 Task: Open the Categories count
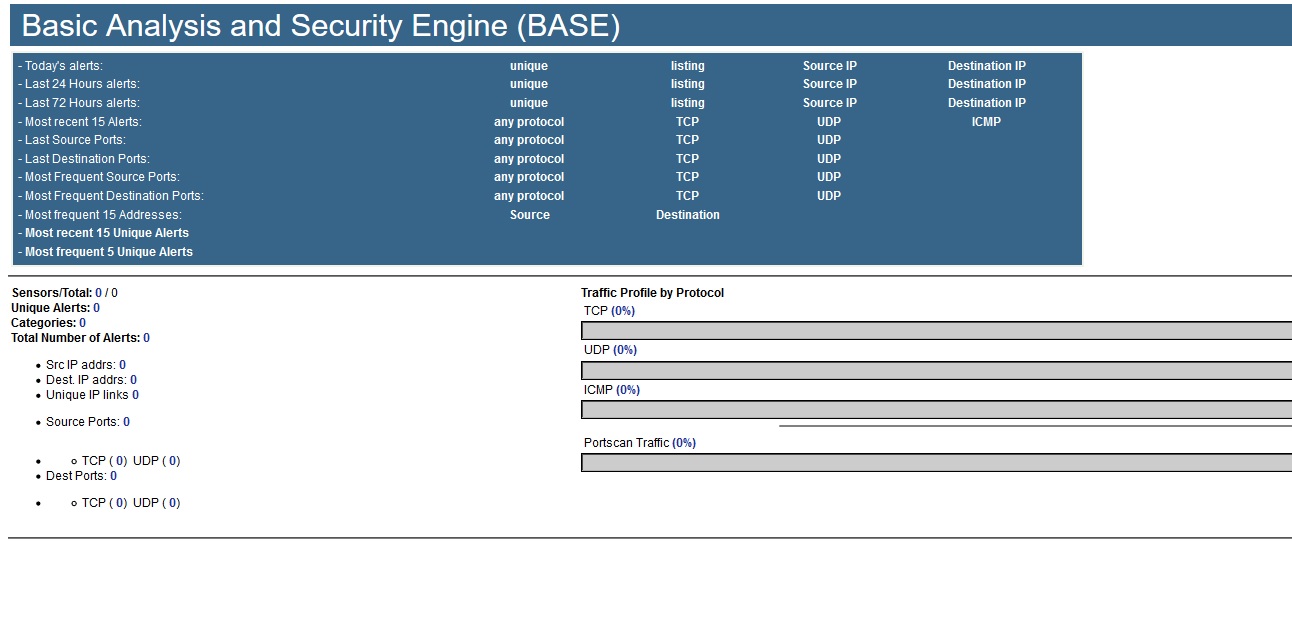(x=82, y=323)
